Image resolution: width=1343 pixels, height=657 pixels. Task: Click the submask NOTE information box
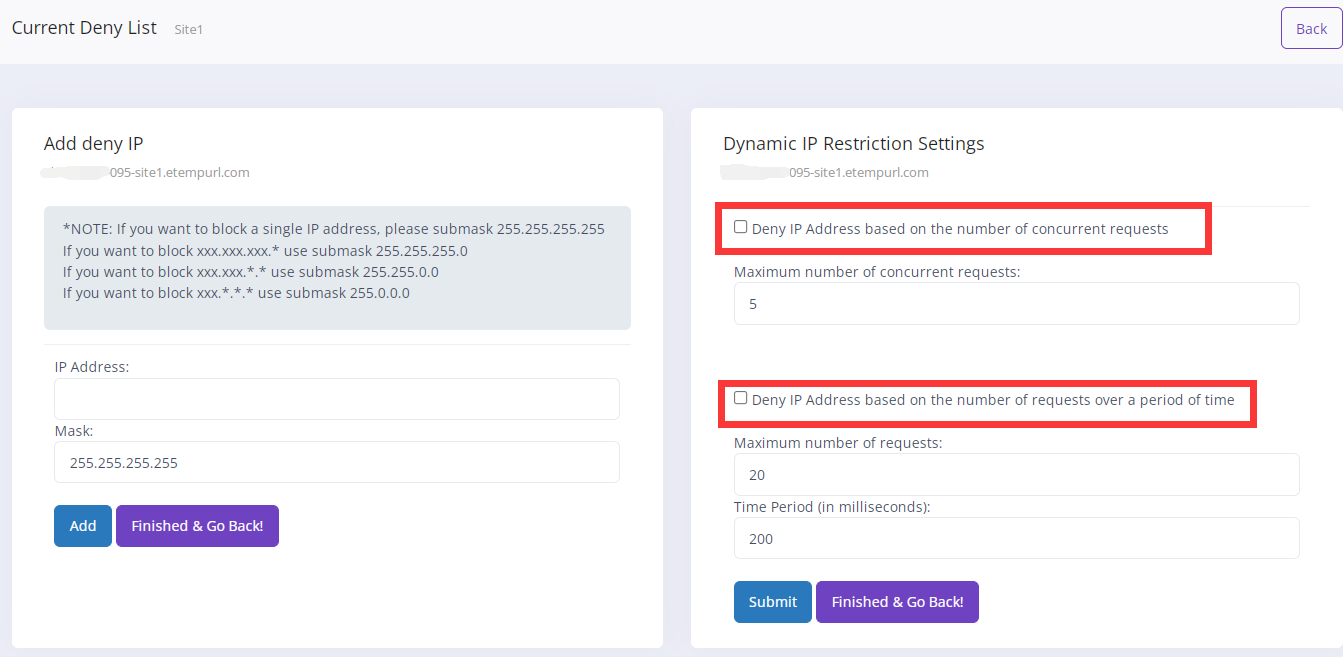coord(337,267)
